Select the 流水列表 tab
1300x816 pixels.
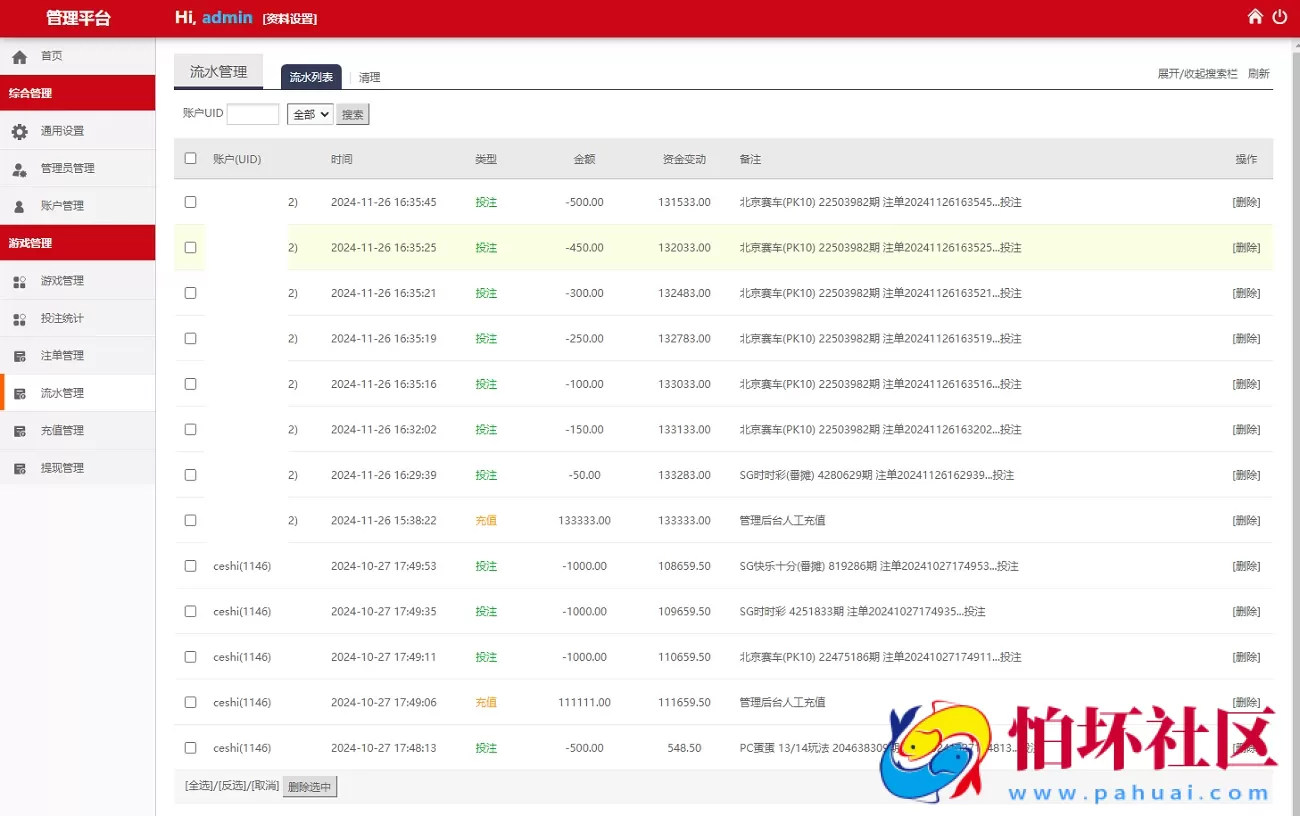pyautogui.click(x=311, y=77)
